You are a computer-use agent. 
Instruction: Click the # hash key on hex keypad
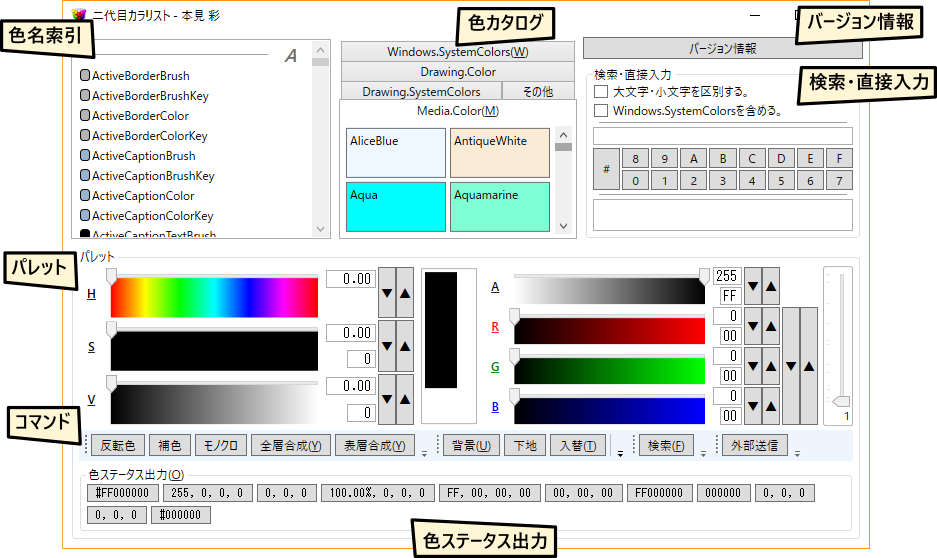pos(606,169)
